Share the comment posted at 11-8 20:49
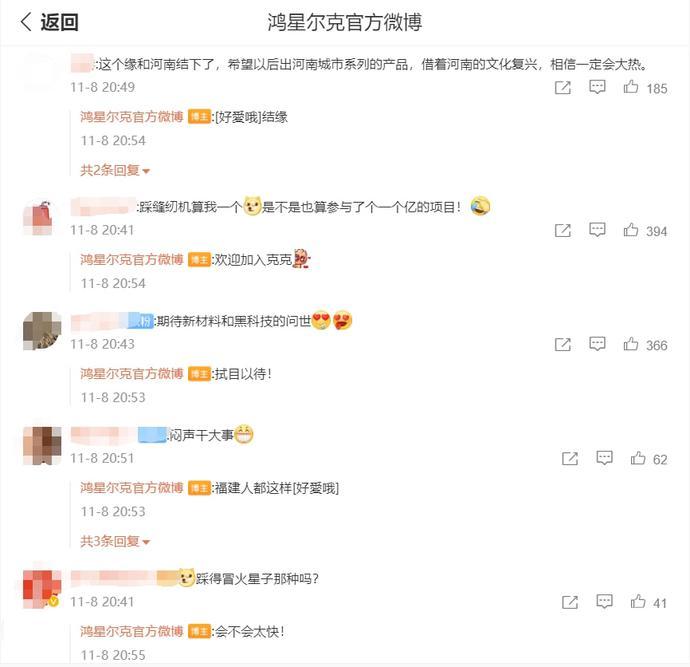This screenshot has height=667, width=690. (562, 88)
